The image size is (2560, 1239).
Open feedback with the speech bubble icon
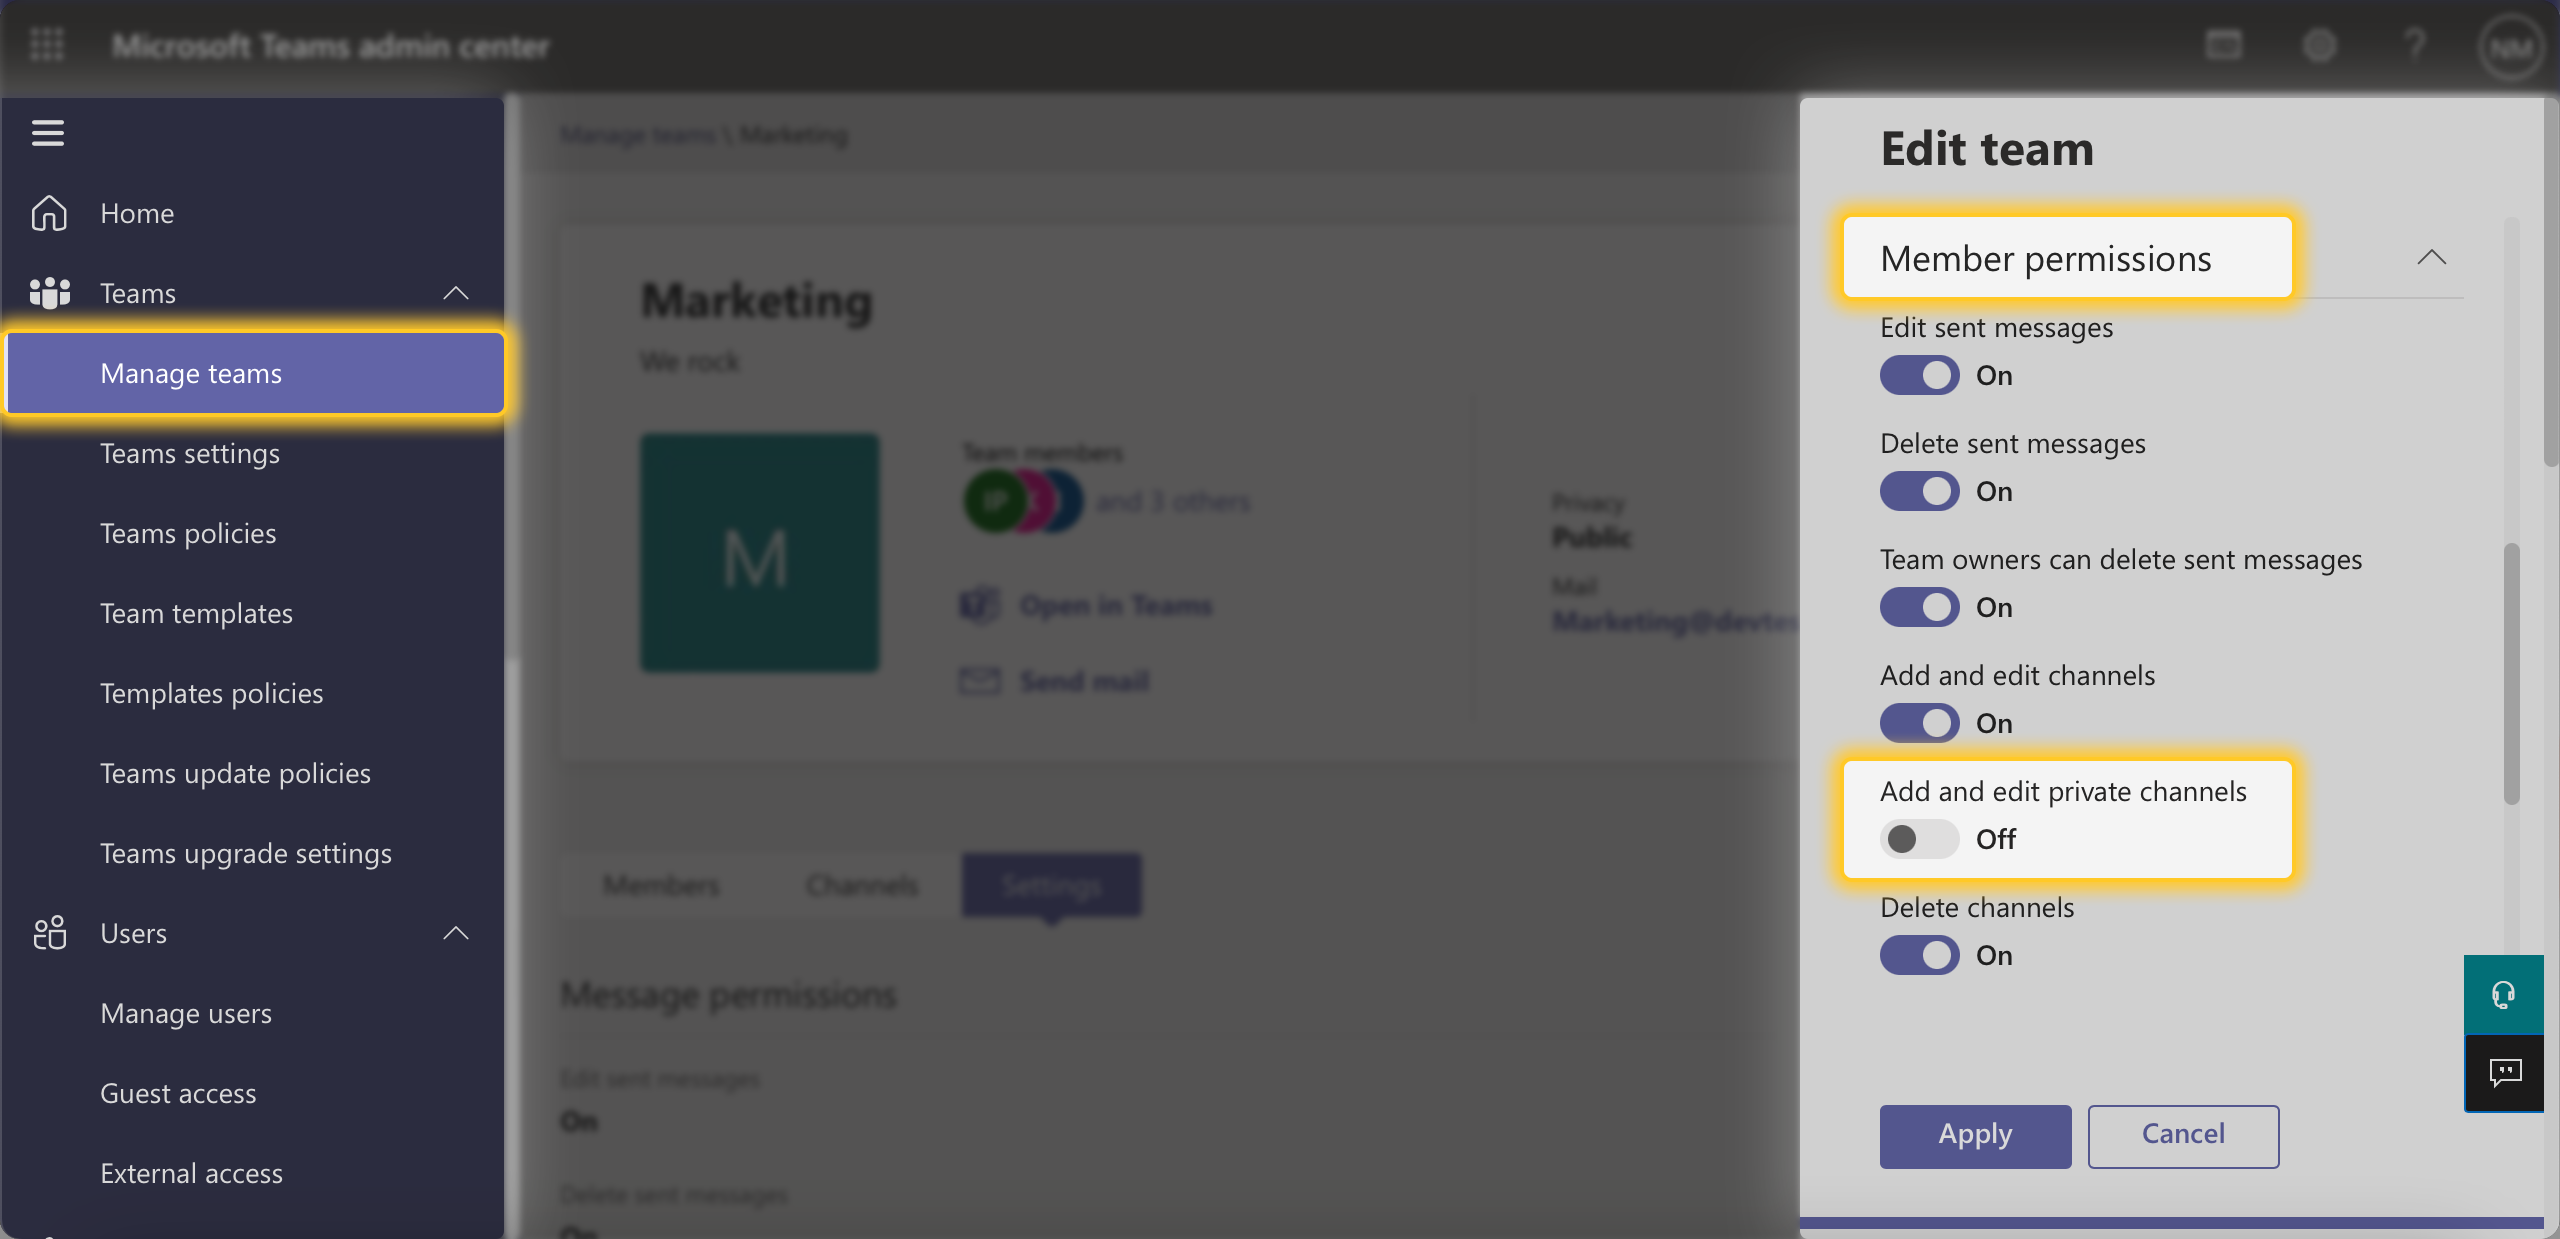coord(2504,1073)
